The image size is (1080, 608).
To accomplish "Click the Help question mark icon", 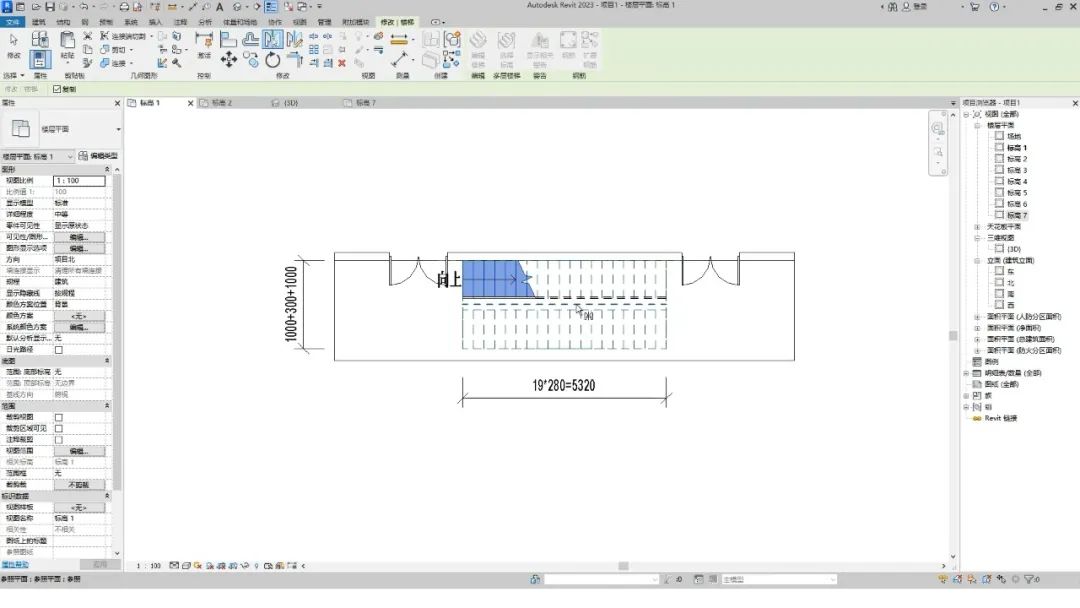I will [994, 7].
